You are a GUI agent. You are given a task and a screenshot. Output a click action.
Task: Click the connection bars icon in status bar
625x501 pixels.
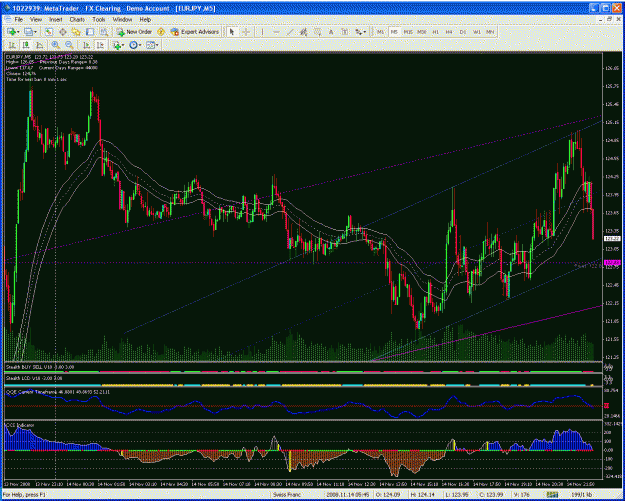click(552, 495)
